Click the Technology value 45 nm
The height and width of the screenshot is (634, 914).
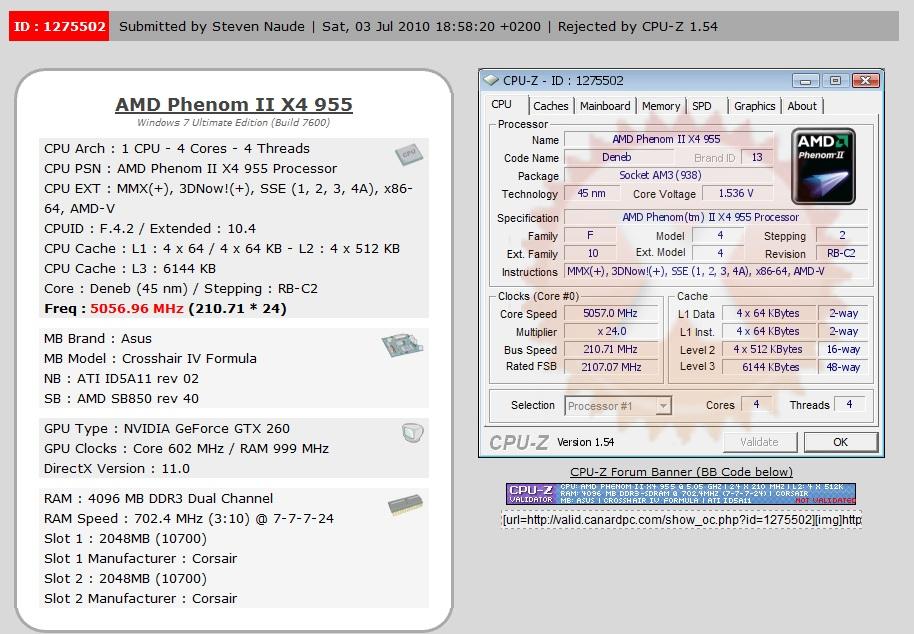pyautogui.click(x=592, y=193)
